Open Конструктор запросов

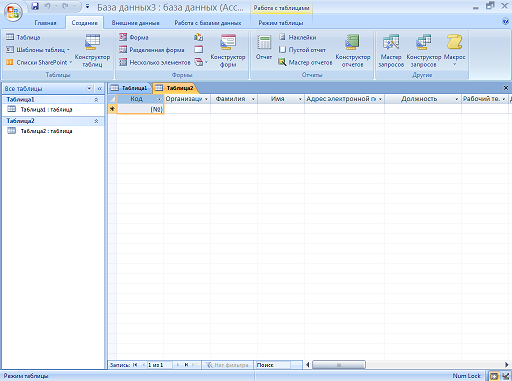tap(424, 50)
